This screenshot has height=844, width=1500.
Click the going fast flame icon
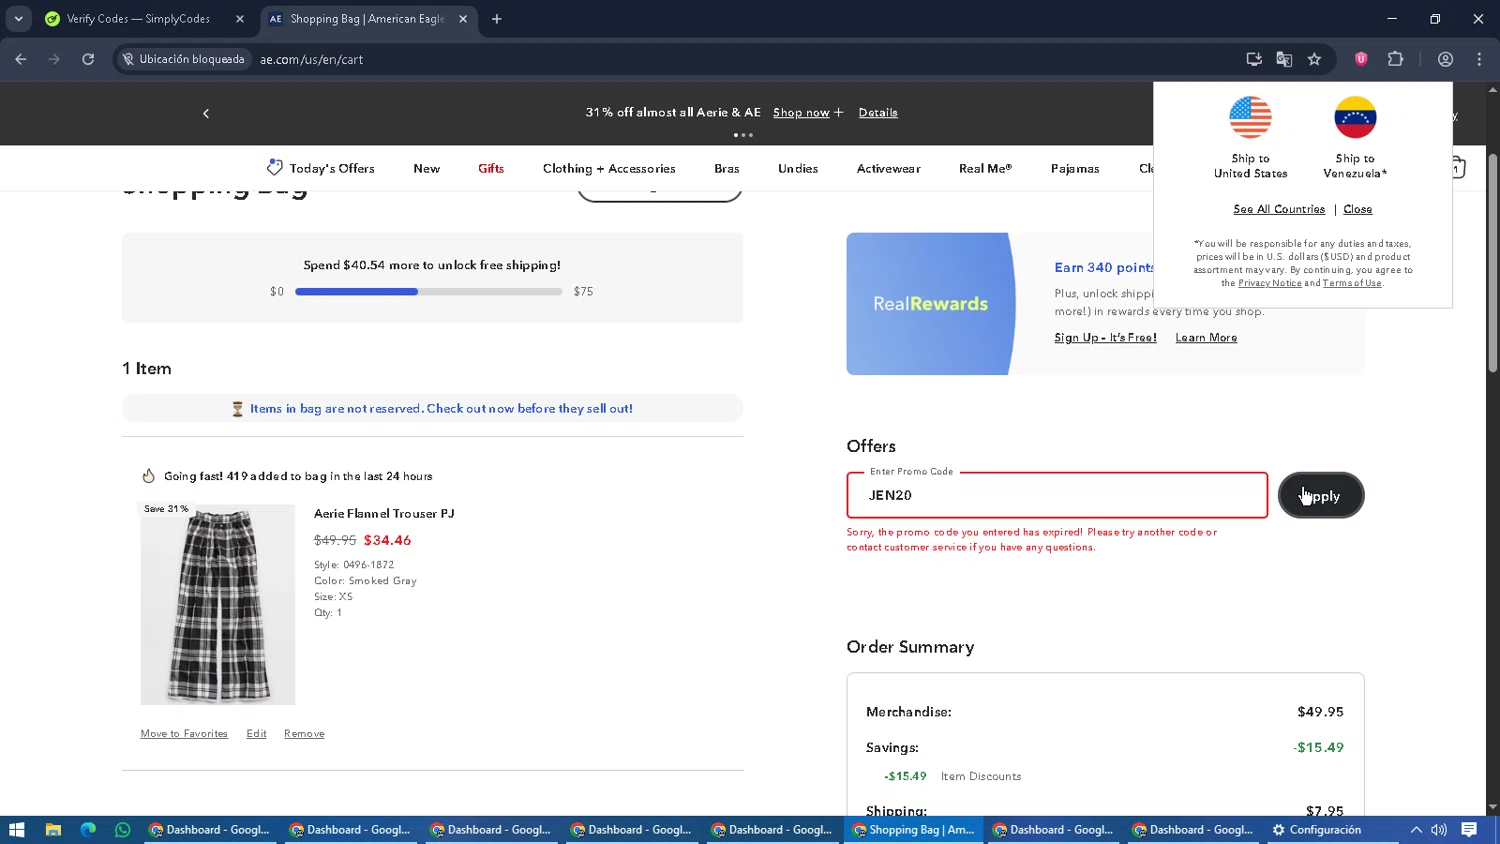tap(149, 476)
